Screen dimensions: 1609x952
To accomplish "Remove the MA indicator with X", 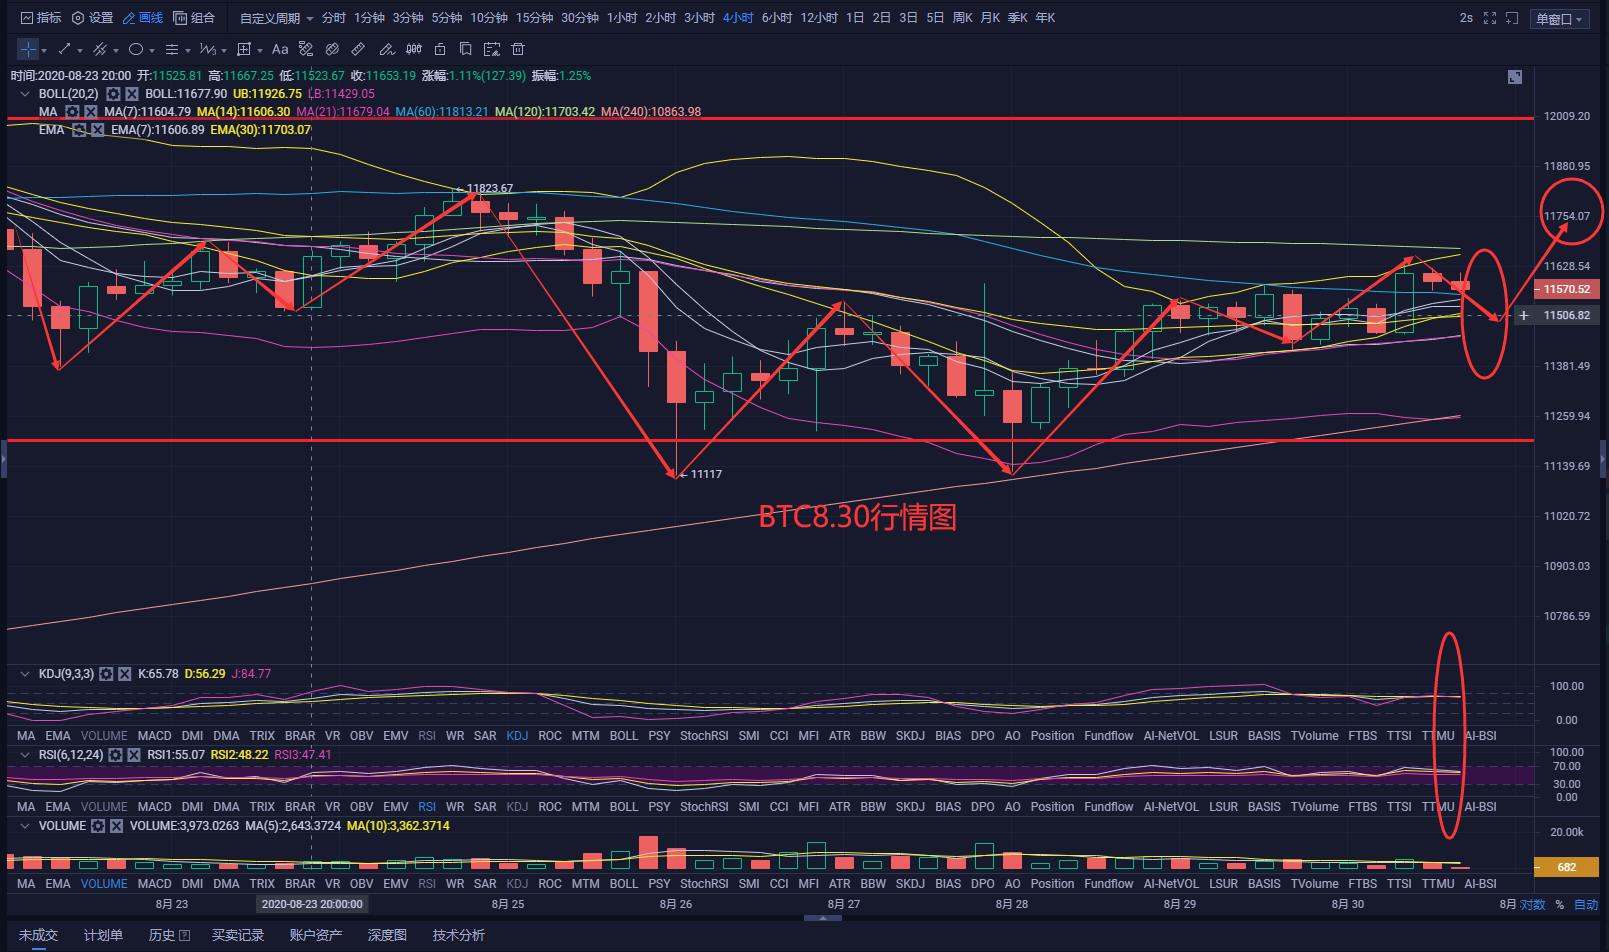I will point(90,112).
